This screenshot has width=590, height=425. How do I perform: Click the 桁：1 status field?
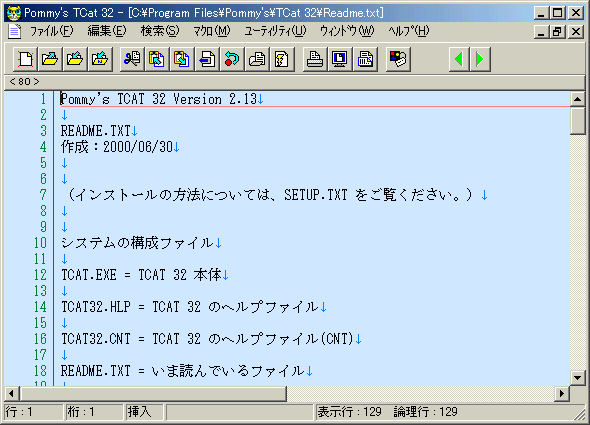click(94, 412)
